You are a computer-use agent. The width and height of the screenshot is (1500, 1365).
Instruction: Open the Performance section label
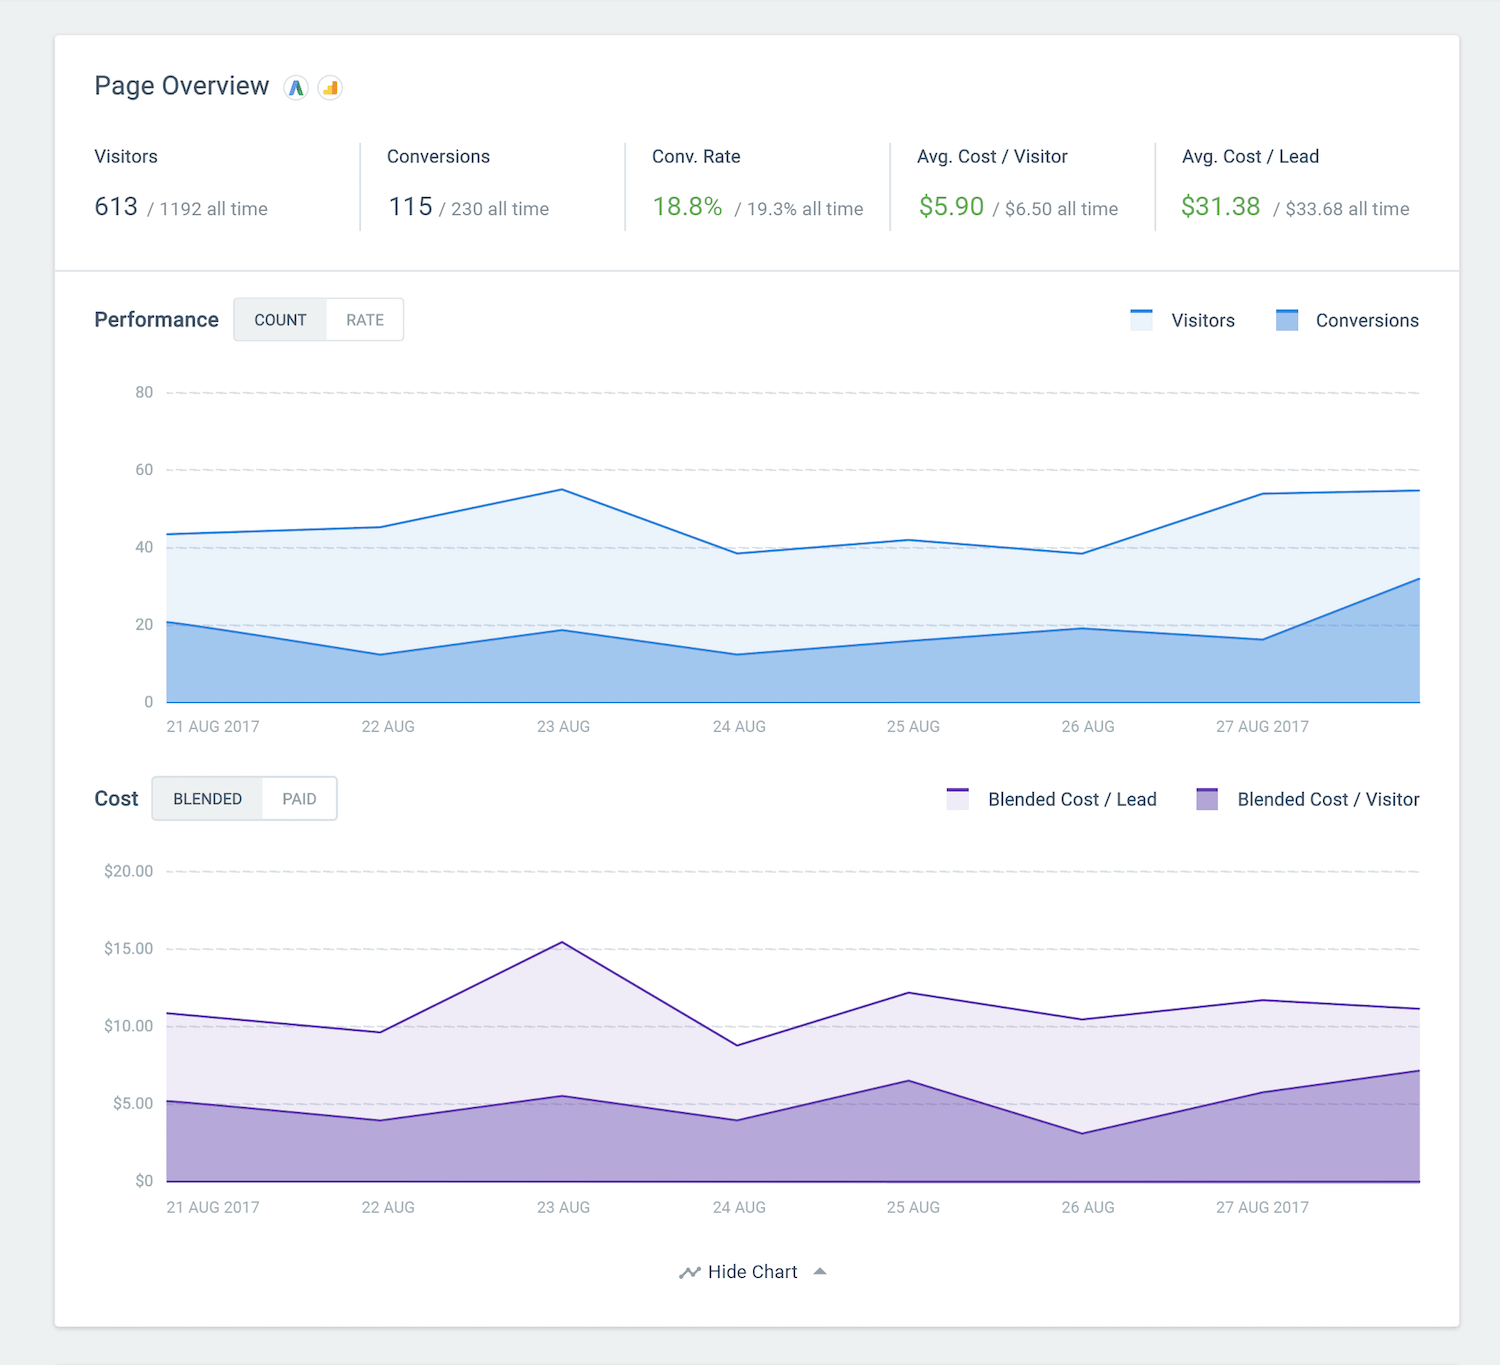coord(156,319)
